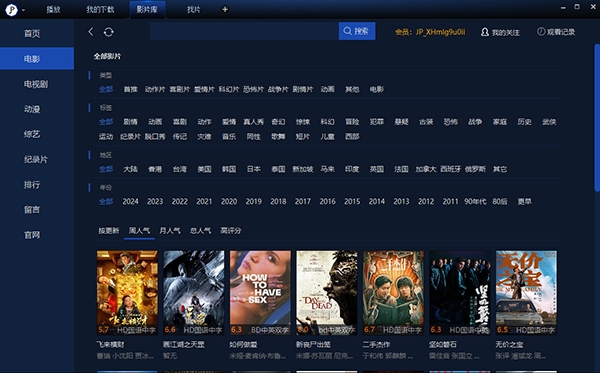This screenshot has width=600, height=373.
Task: Select 电视剧 in the sidebar
Action: (x=36, y=84)
